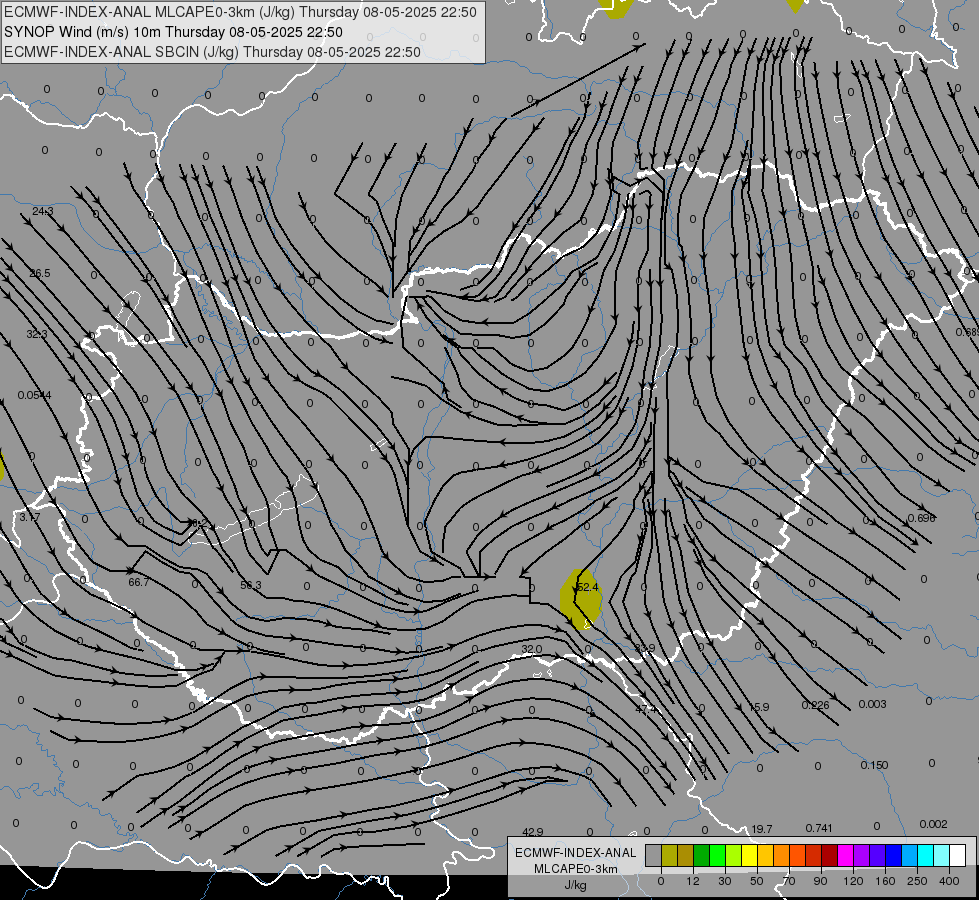
Task: Click the magenta legend swatch
Action: click(x=846, y=855)
